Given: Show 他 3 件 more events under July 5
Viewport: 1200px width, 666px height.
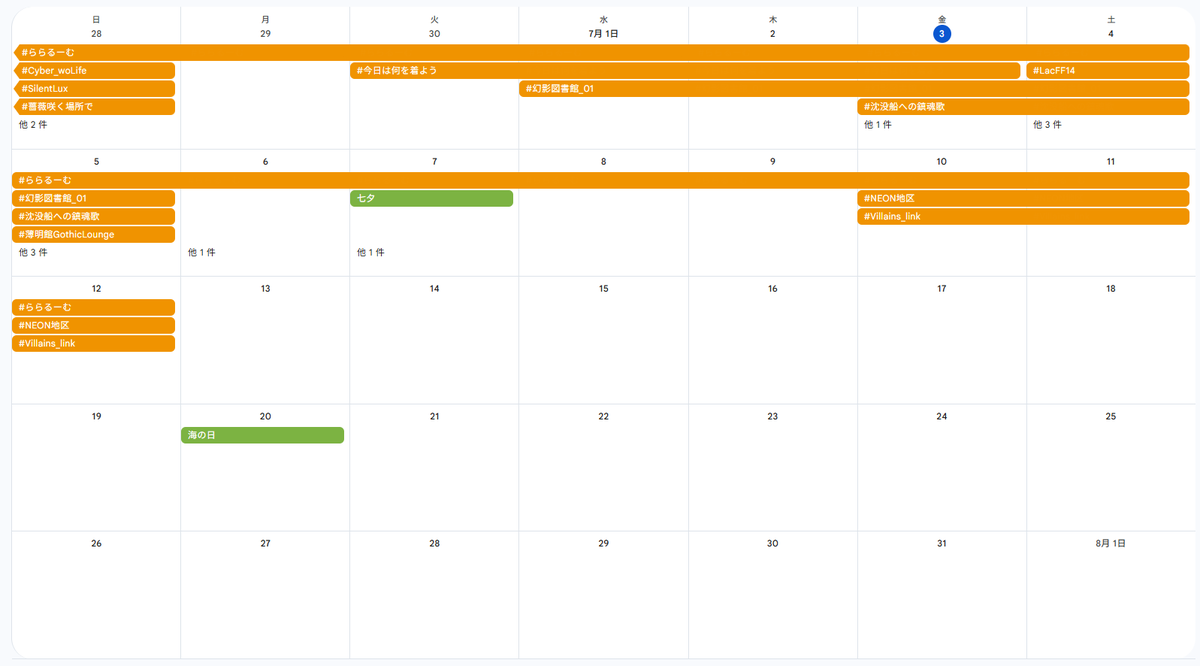Looking at the screenshot, I should click(x=33, y=253).
